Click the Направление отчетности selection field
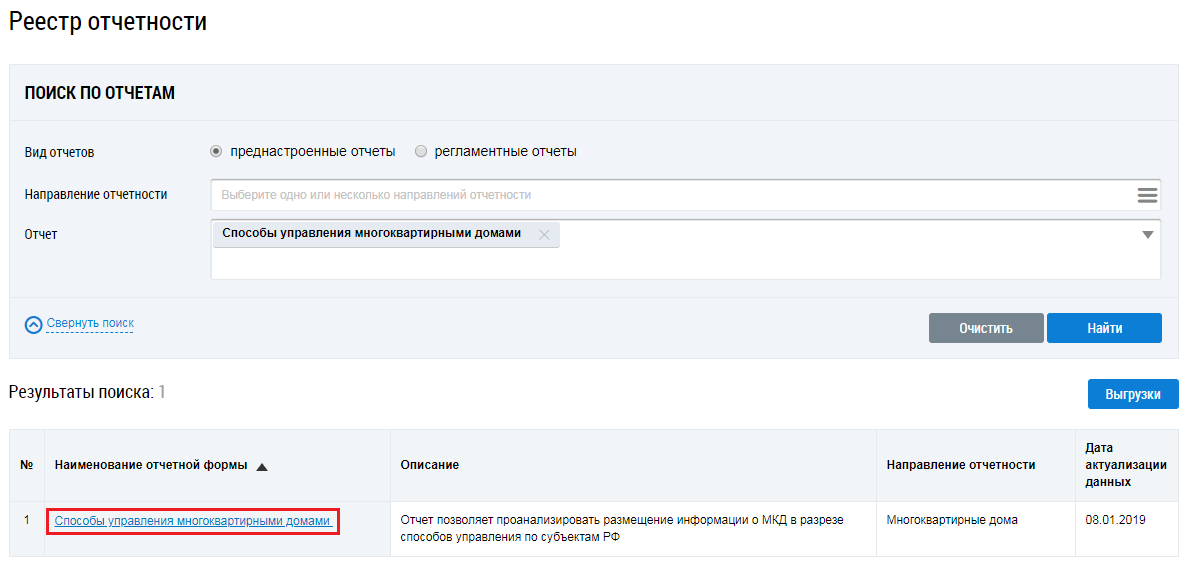Screen dimensions: 1193x568 point(670,195)
